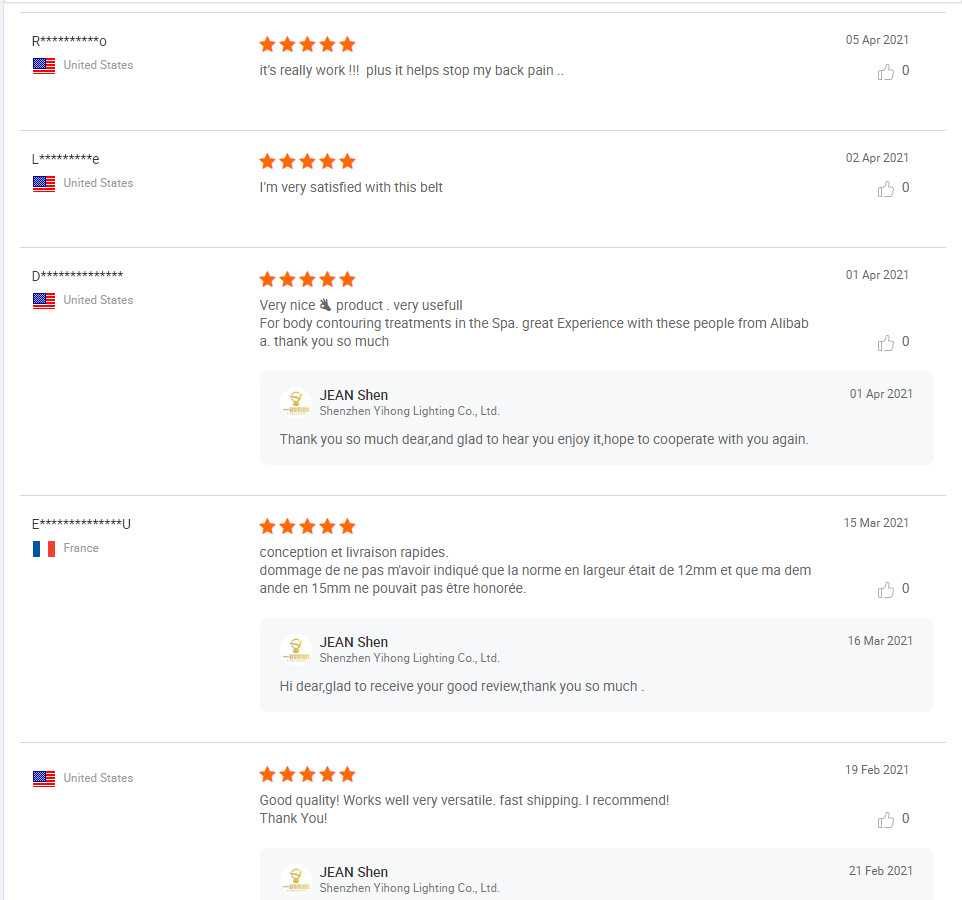Like the French review dated 15 Mar 2021

(x=885, y=590)
